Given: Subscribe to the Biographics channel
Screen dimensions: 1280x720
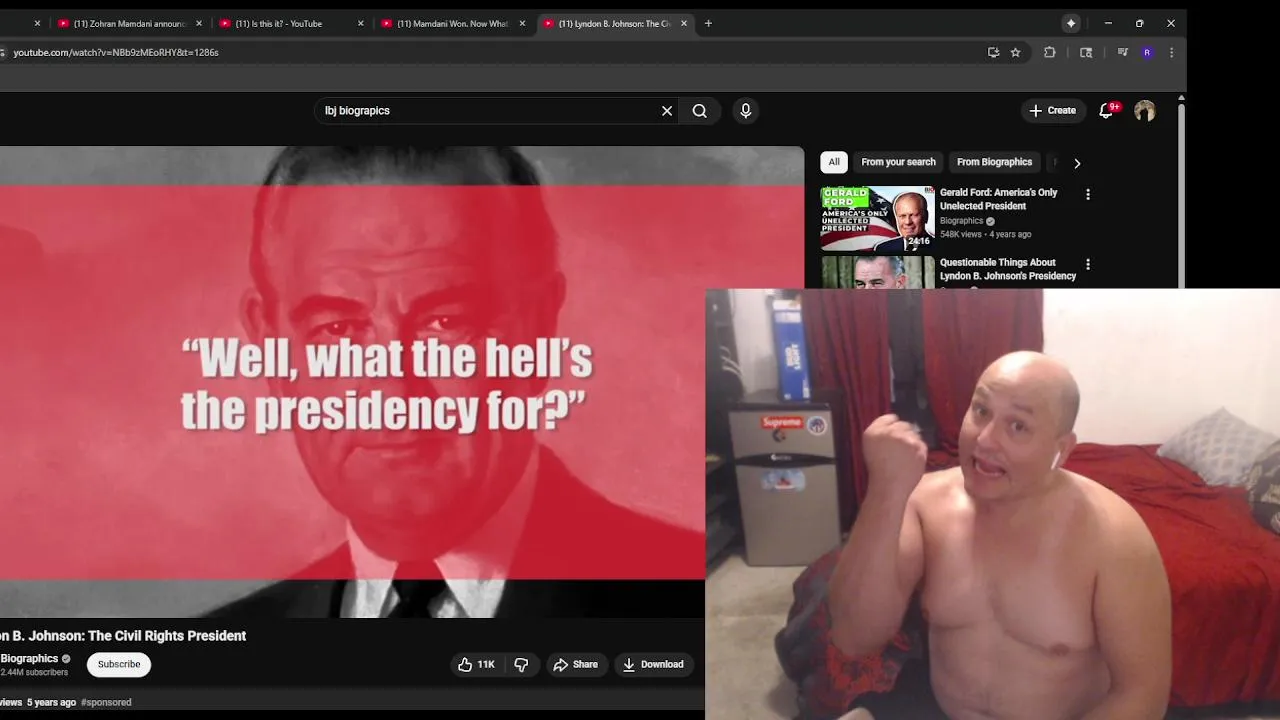Looking at the screenshot, I should point(119,664).
